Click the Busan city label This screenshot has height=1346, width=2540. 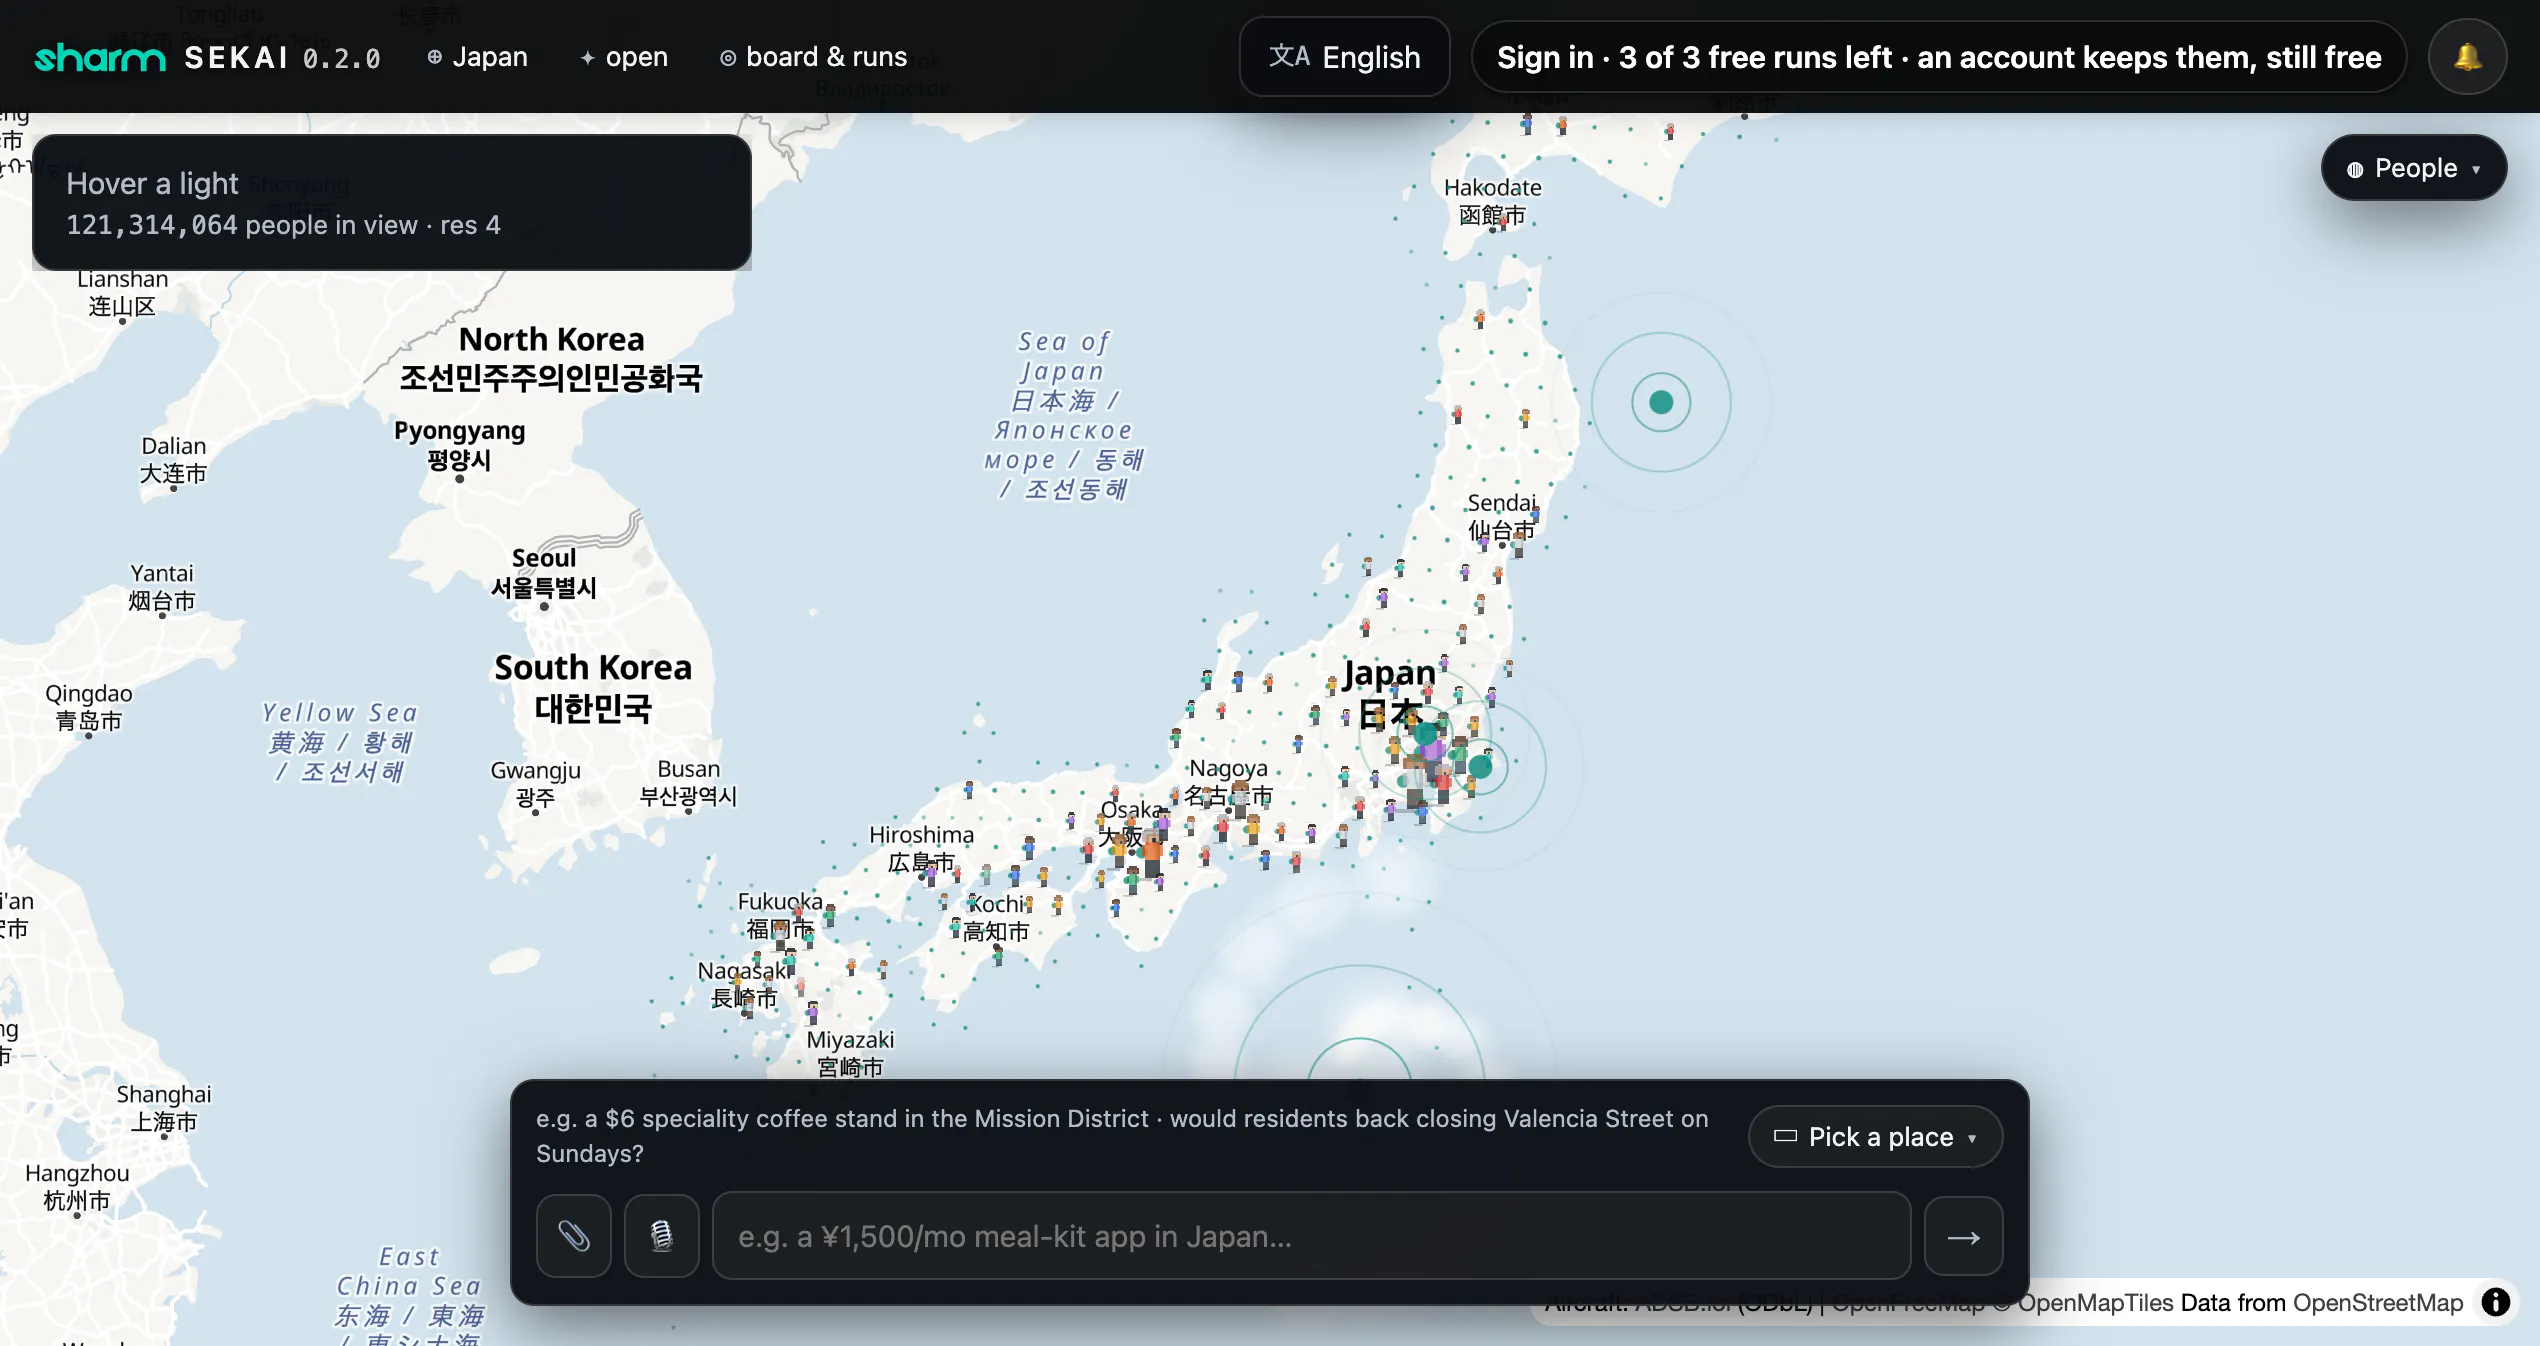688,782
